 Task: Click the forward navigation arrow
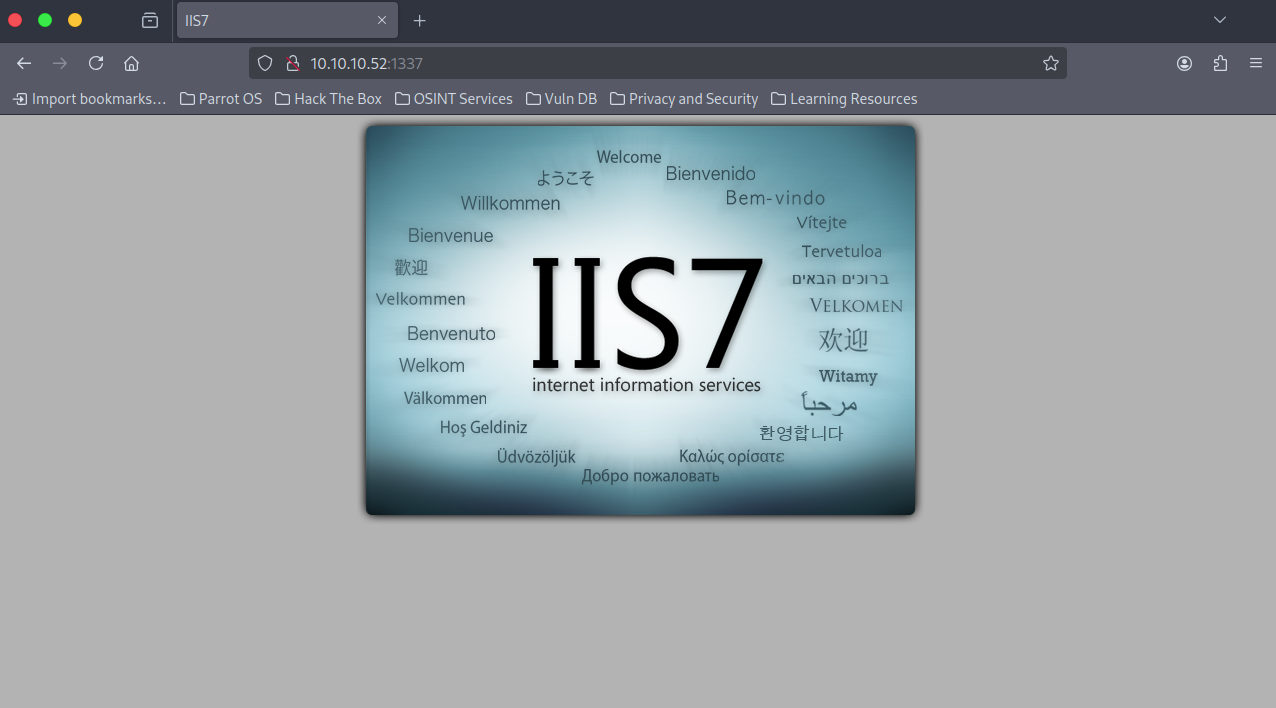click(x=60, y=63)
